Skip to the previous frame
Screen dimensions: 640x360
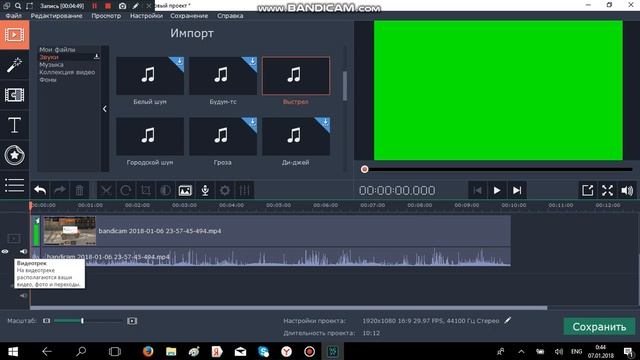click(x=477, y=190)
